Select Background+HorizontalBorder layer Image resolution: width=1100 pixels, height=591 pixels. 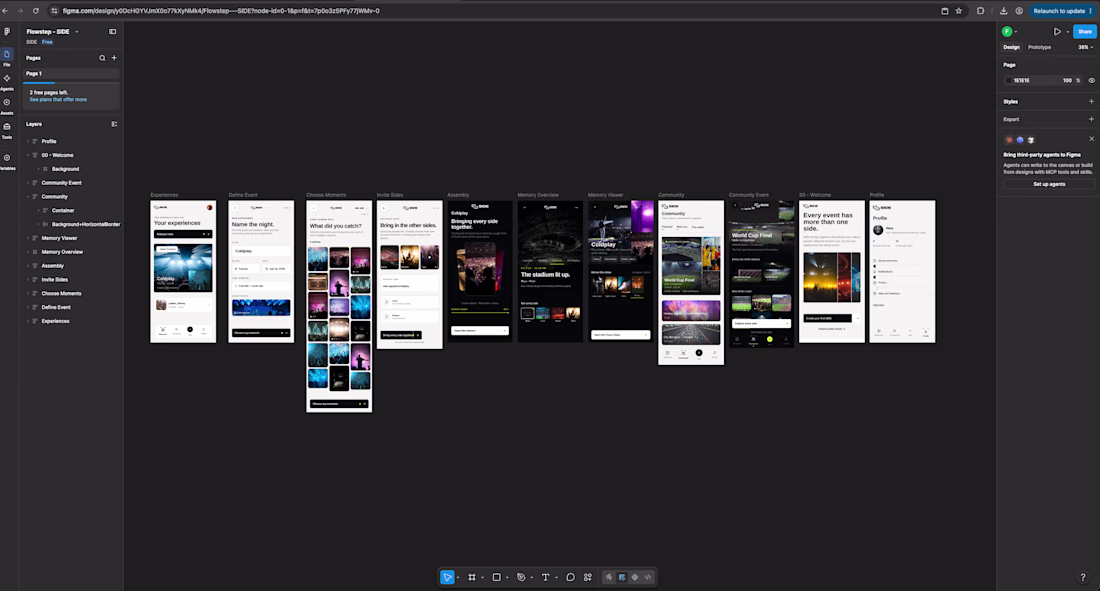coord(86,225)
